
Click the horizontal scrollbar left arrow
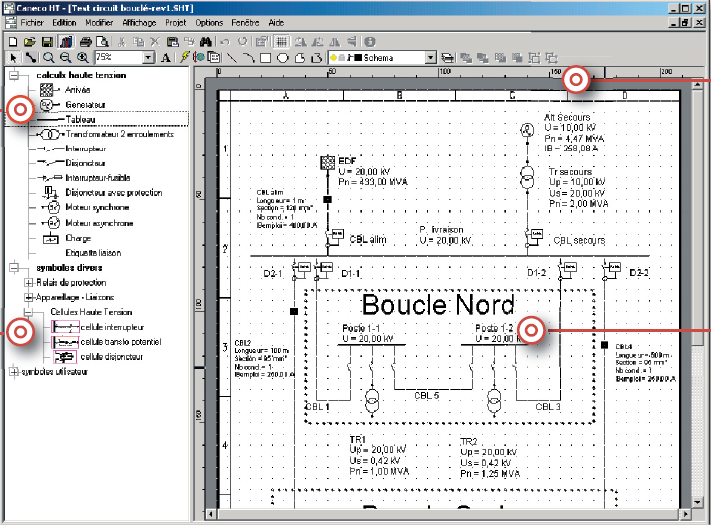click(210, 514)
